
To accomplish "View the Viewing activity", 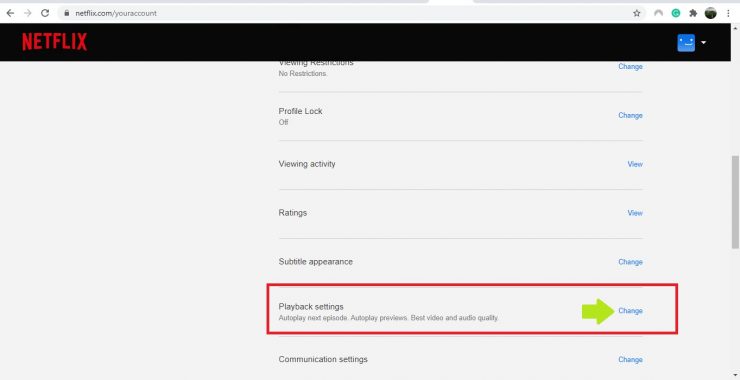I will [635, 164].
